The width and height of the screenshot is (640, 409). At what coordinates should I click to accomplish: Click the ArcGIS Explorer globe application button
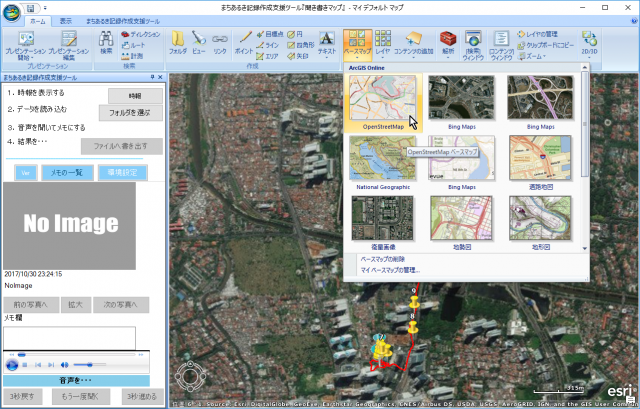click(12, 13)
